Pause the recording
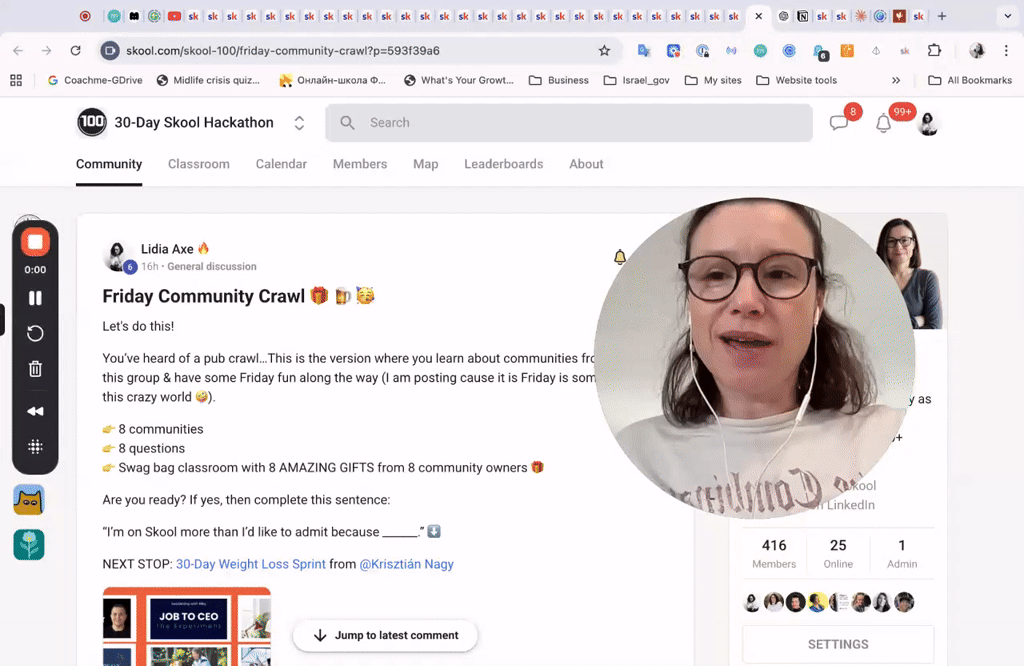Image resolution: width=1024 pixels, height=666 pixels. [x=35, y=297]
